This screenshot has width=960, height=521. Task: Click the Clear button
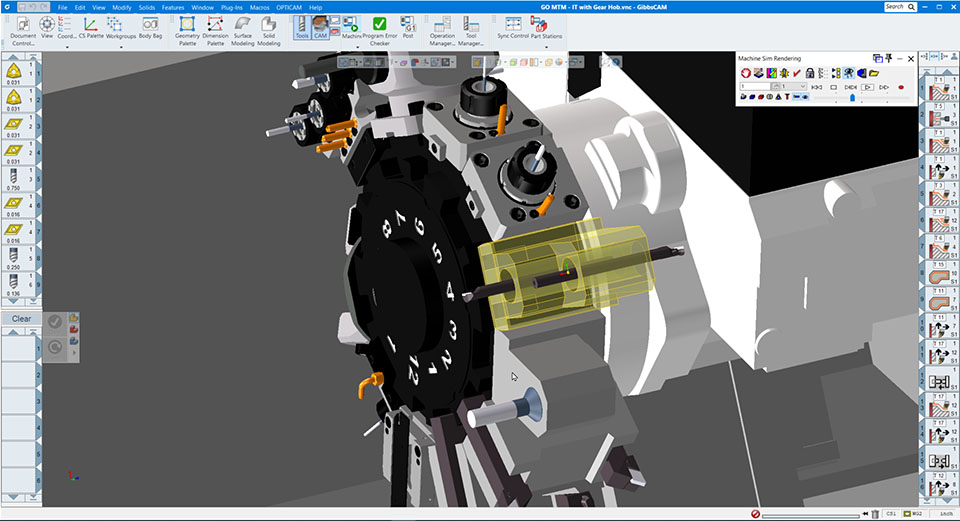pyautogui.click(x=21, y=319)
